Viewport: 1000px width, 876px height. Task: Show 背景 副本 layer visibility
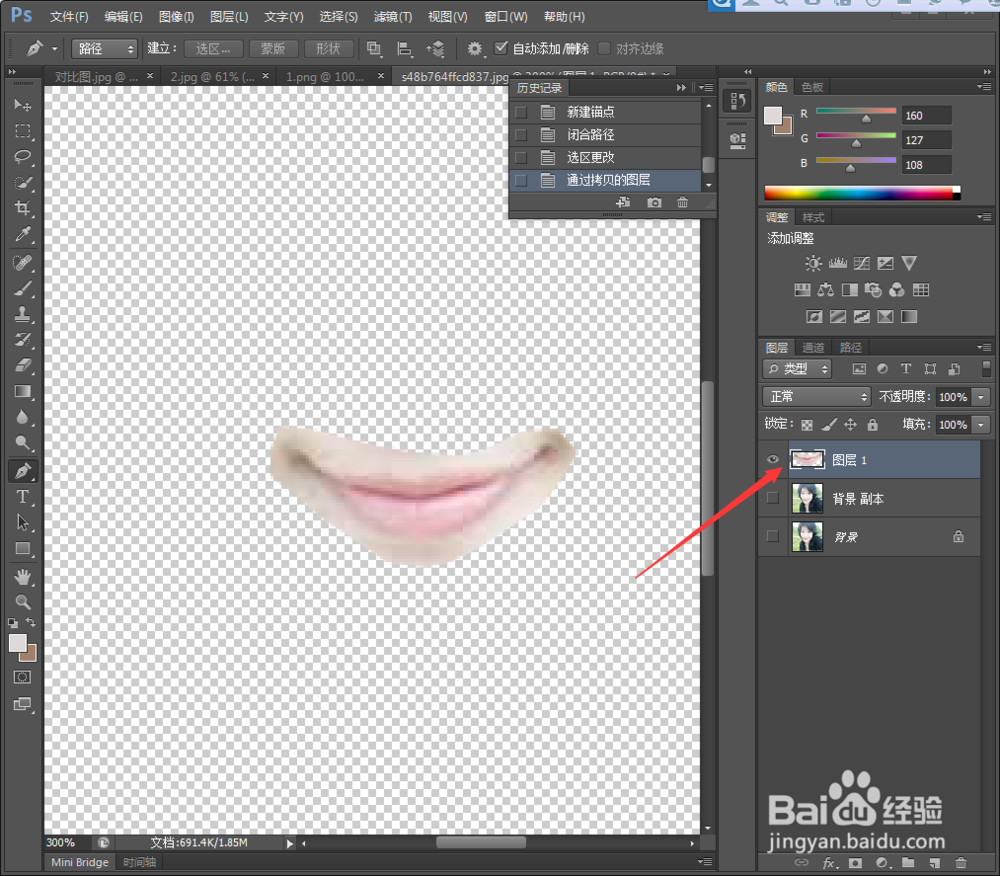click(772, 498)
